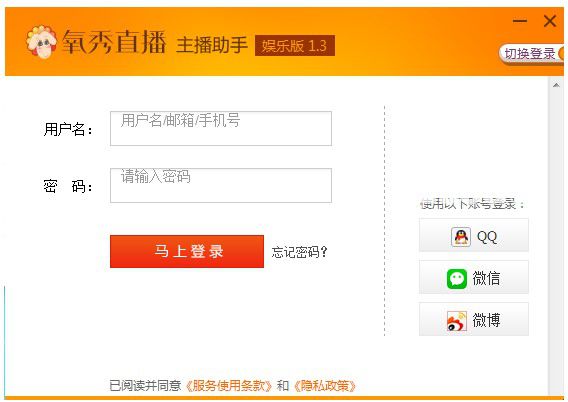Image resolution: width=568 pixels, height=402 pixels.
Task: Click the scrollbar up arrow
Action: point(556,85)
